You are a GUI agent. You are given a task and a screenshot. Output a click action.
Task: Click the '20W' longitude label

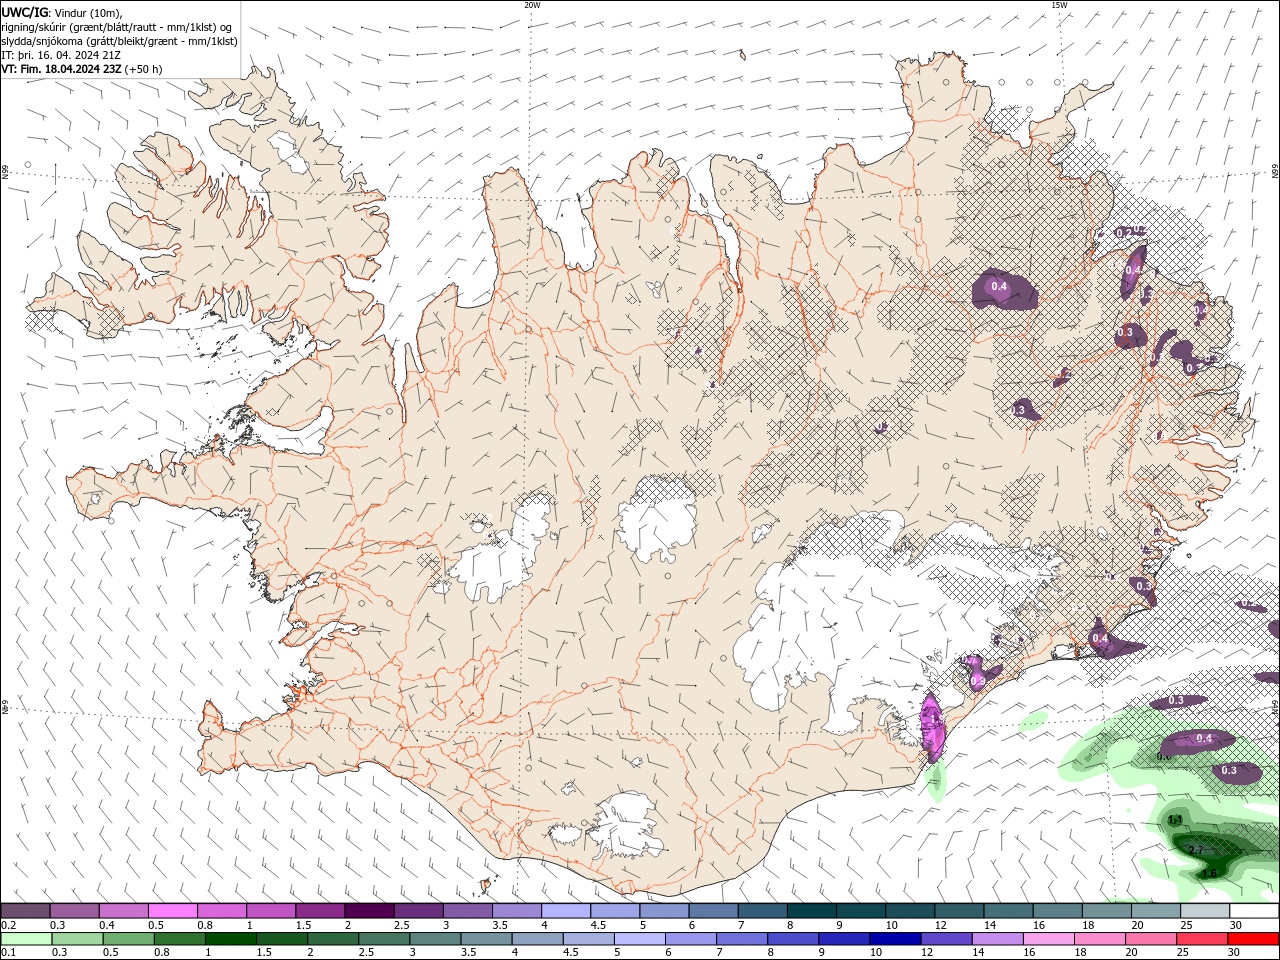pos(532,5)
